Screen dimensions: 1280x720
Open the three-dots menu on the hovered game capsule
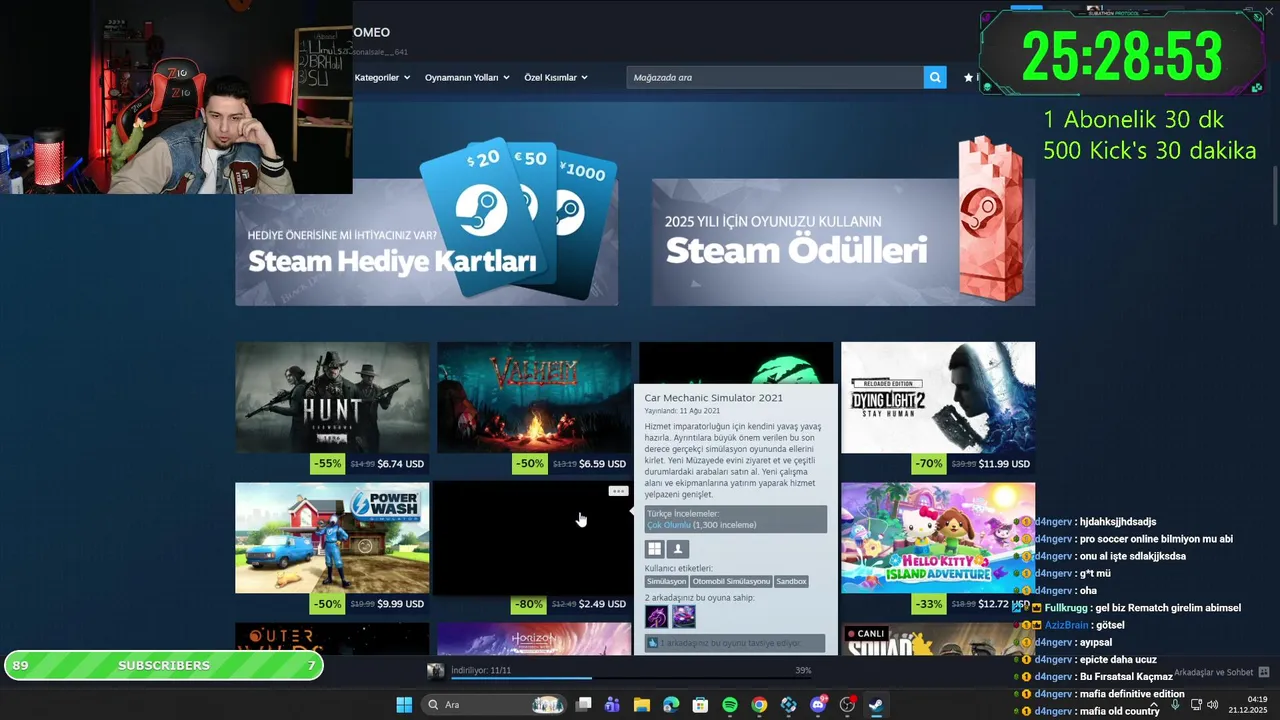pos(618,491)
